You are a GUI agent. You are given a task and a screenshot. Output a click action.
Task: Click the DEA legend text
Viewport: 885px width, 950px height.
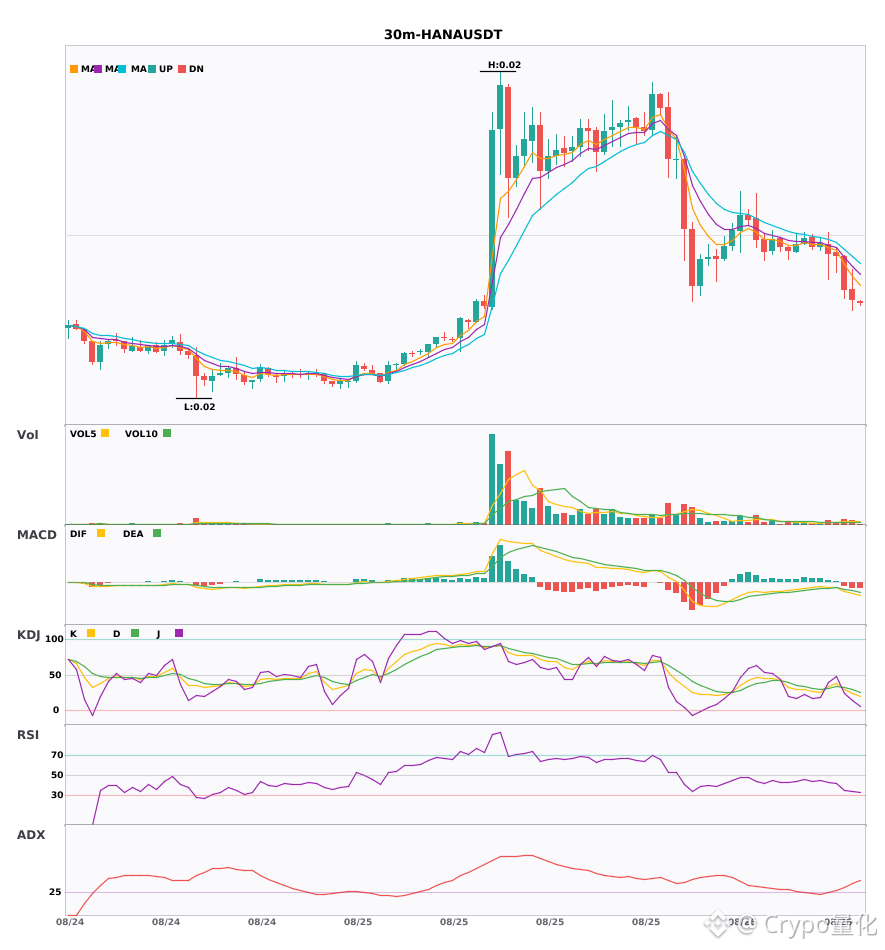[133, 534]
